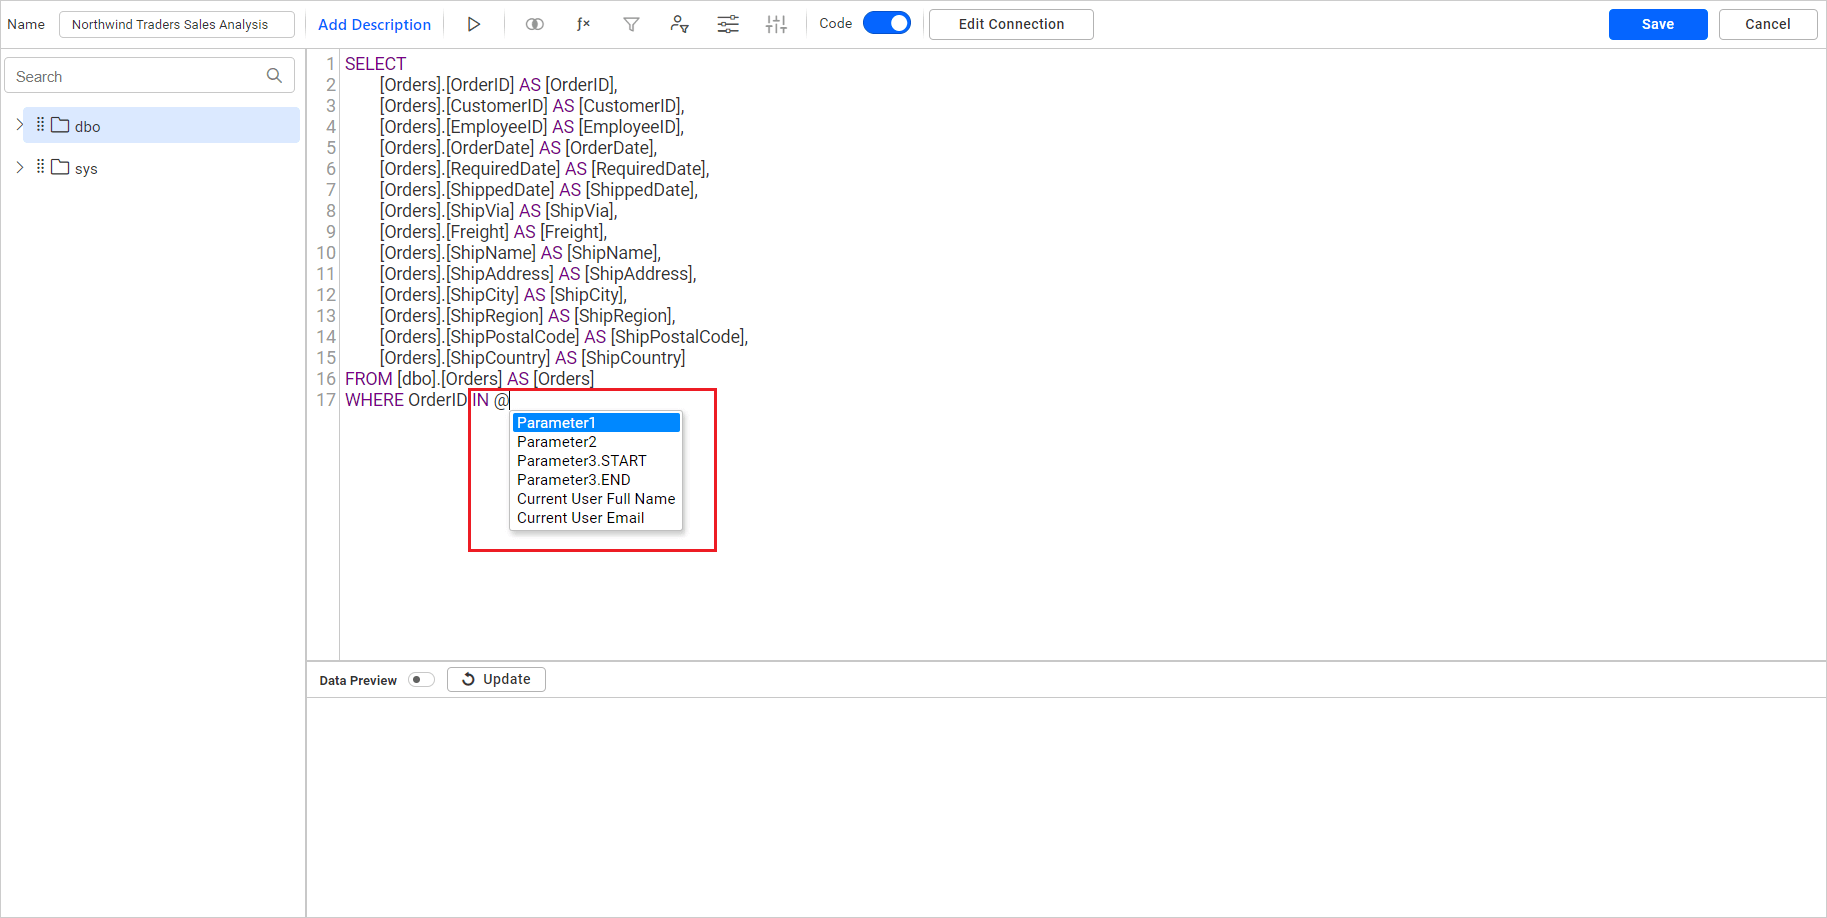
Task: Select Current User Full Name in the popup
Action: pyautogui.click(x=596, y=498)
